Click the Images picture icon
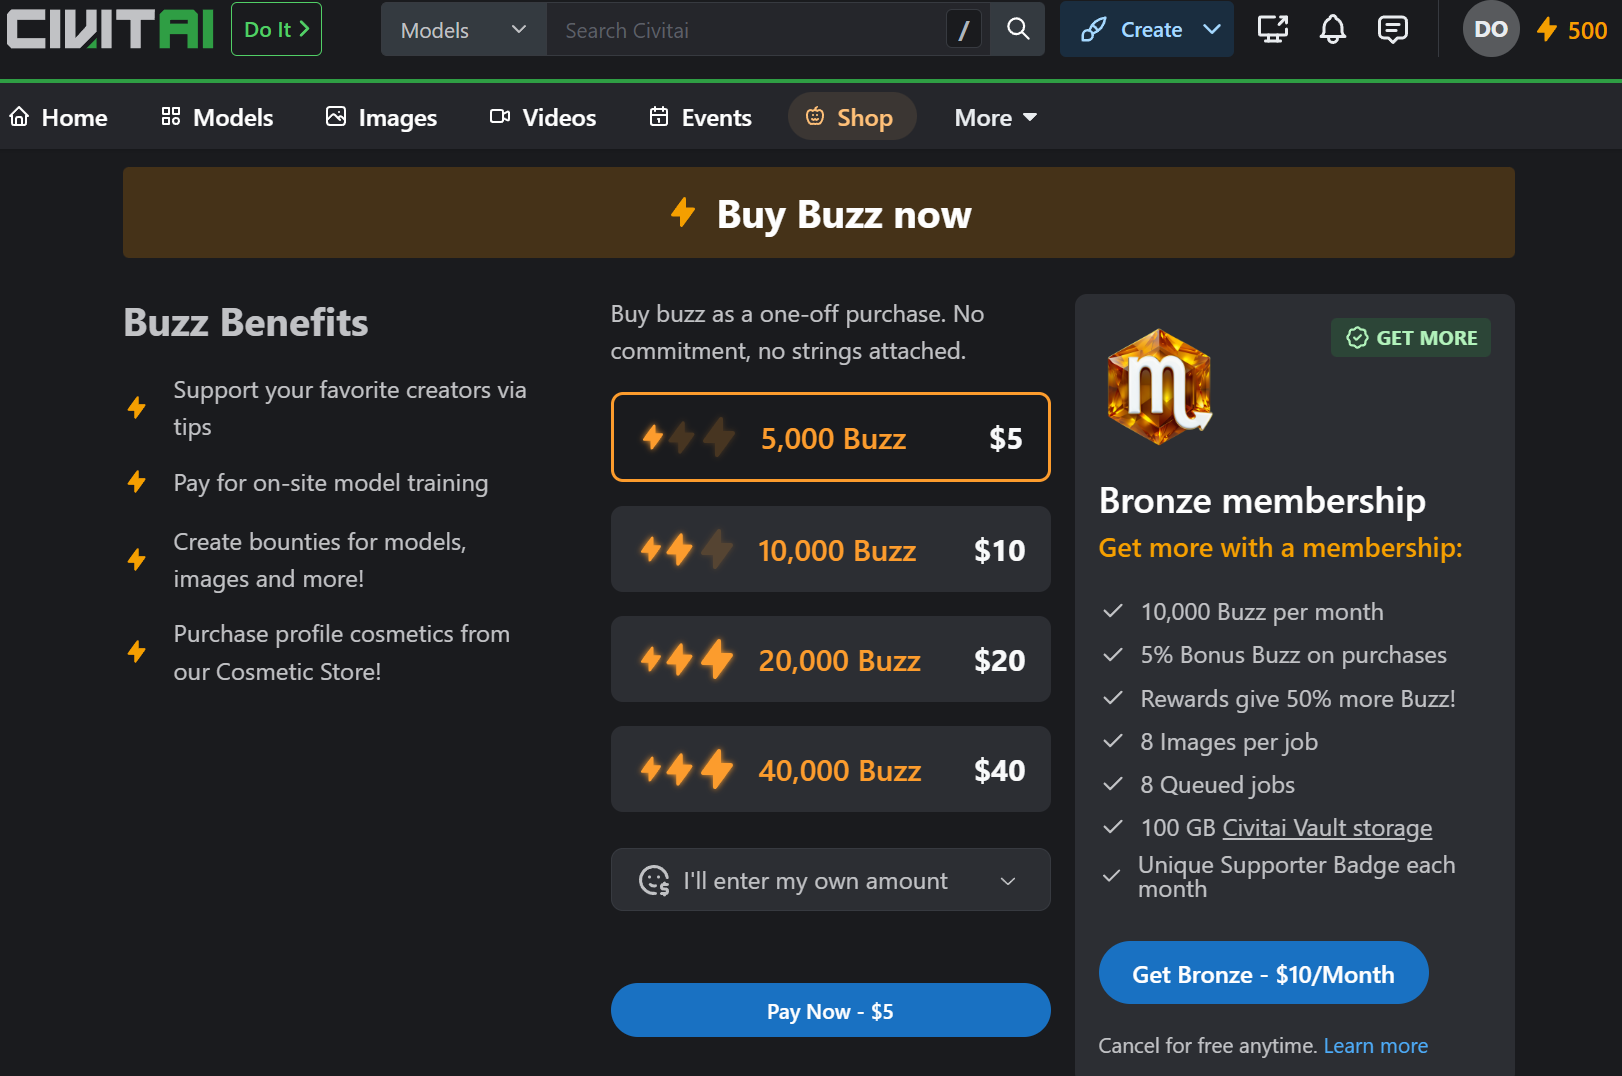The image size is (1622, 1076). click(336, 117)
